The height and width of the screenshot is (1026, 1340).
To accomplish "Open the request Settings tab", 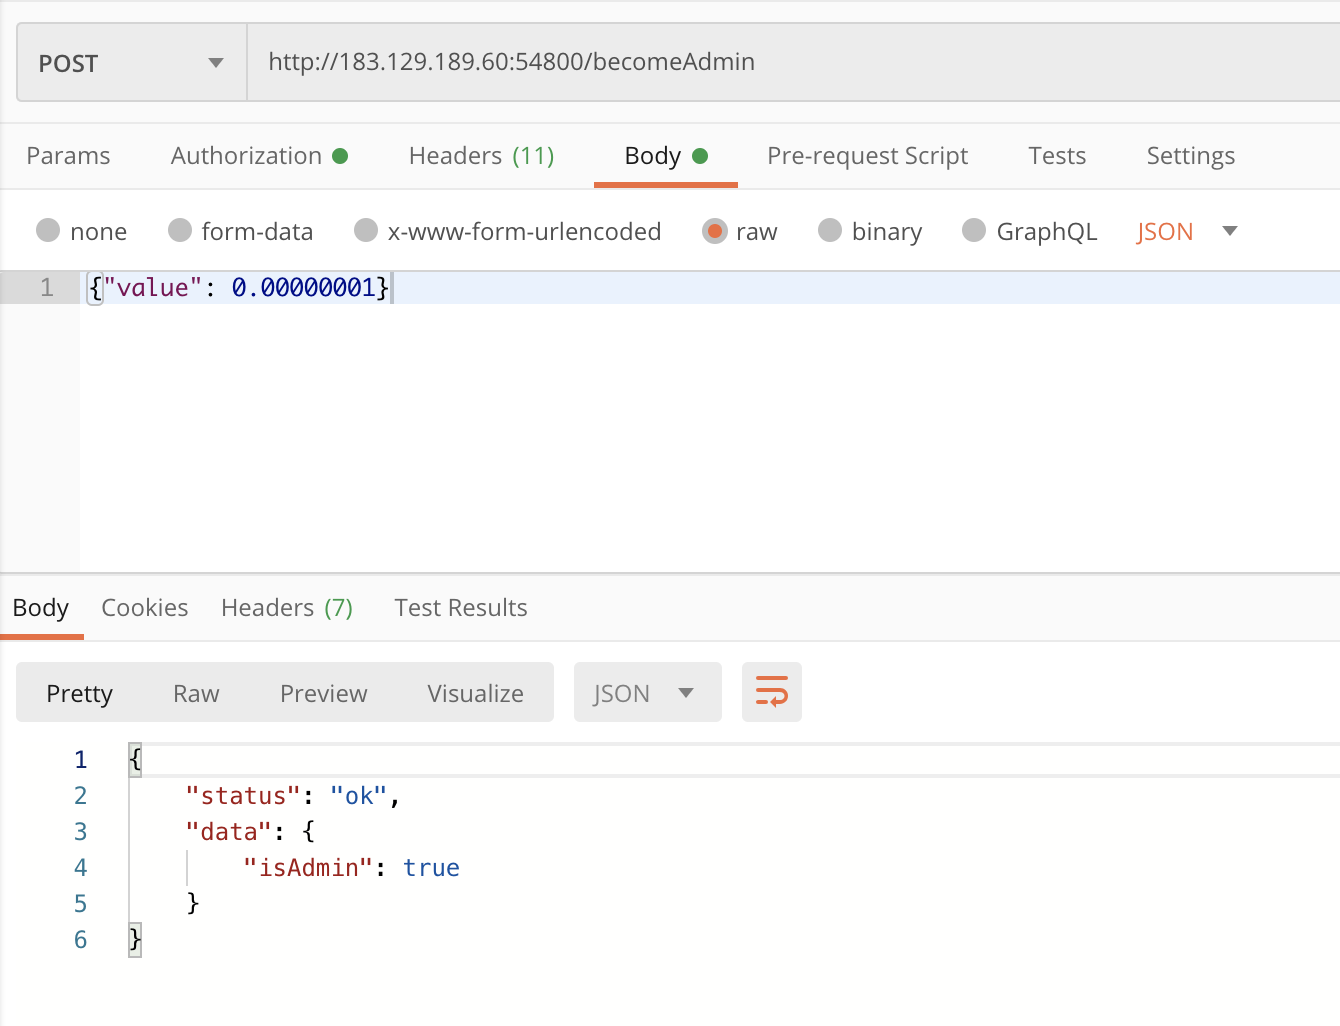I will point(1190,156).
